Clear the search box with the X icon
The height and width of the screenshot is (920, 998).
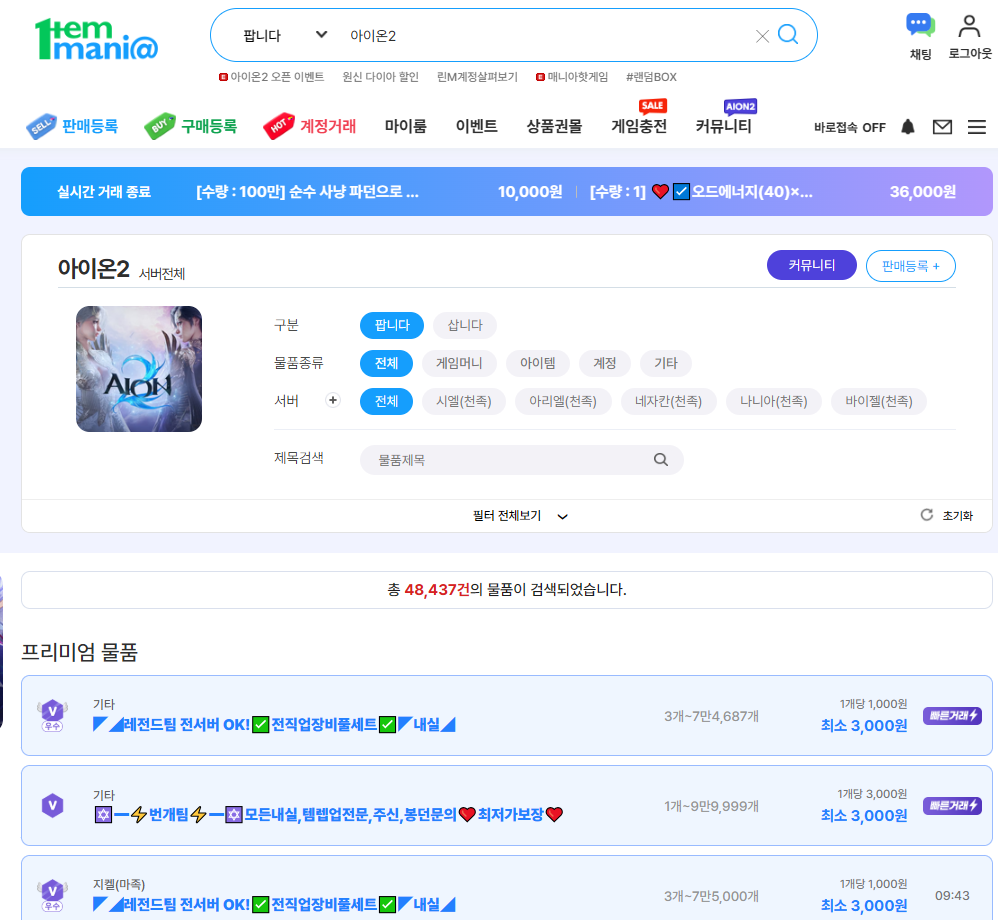(762, 36)
